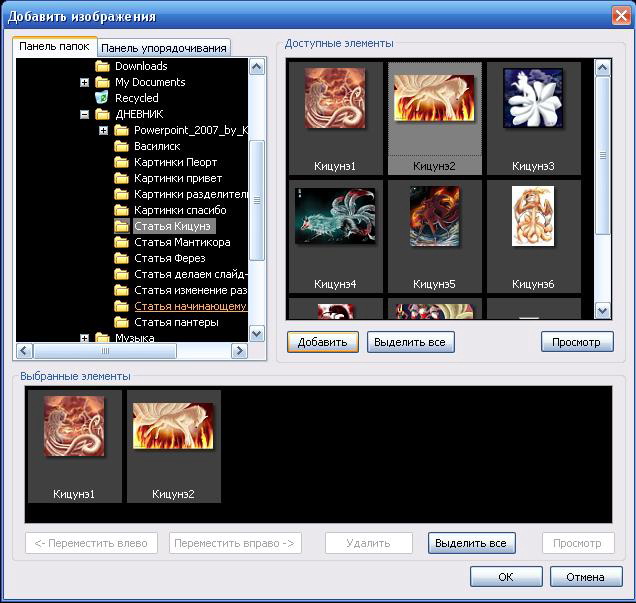Close the Добавить изображения dialog
Image resolution: width=636 pixels, height=603 pixels.
click(x=621, y=16)
